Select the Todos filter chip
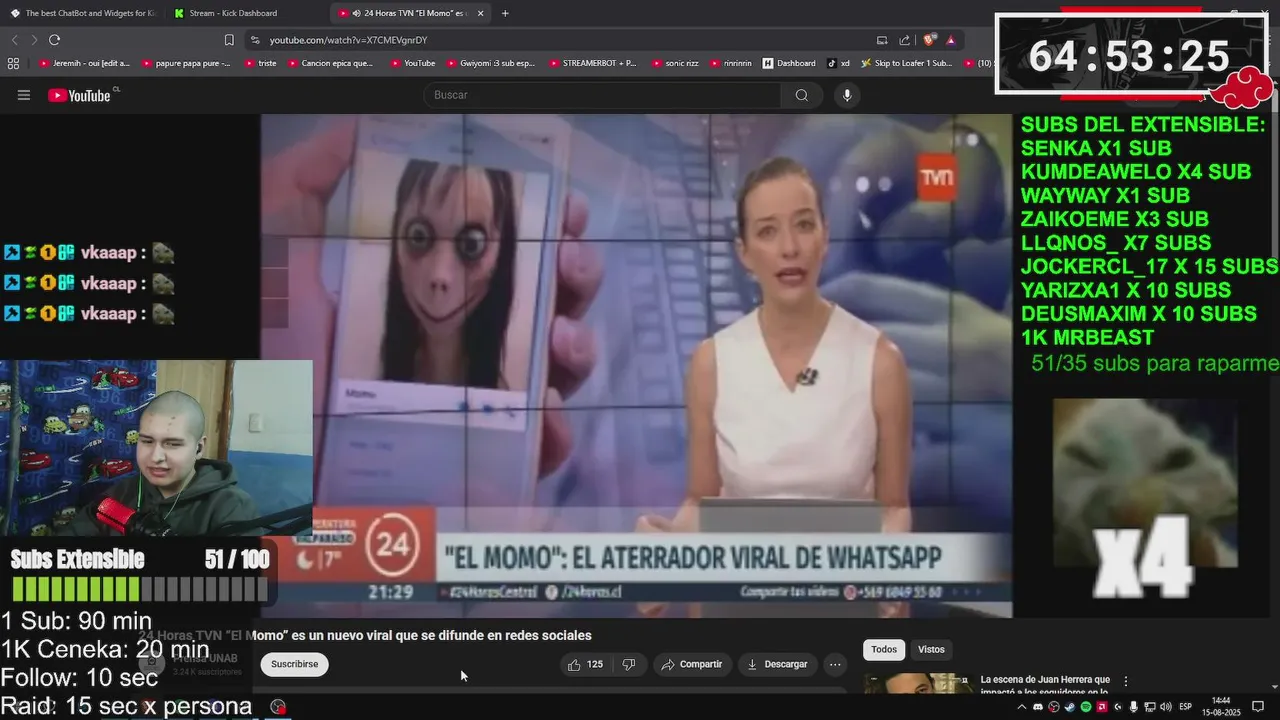The width and height of the screenshot is (1280, 720). point(884,650)
